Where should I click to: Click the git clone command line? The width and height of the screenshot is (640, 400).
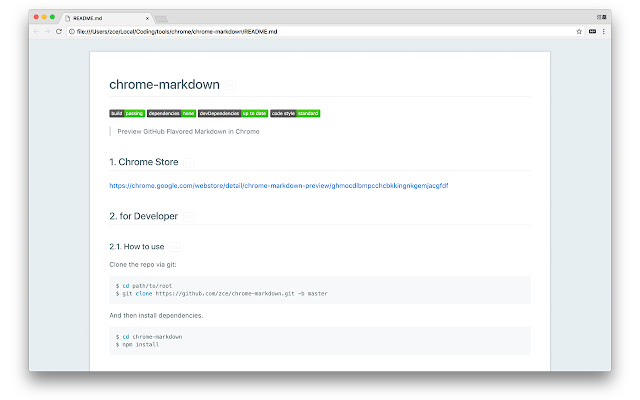pyautogui.click(x=222, y=293)
